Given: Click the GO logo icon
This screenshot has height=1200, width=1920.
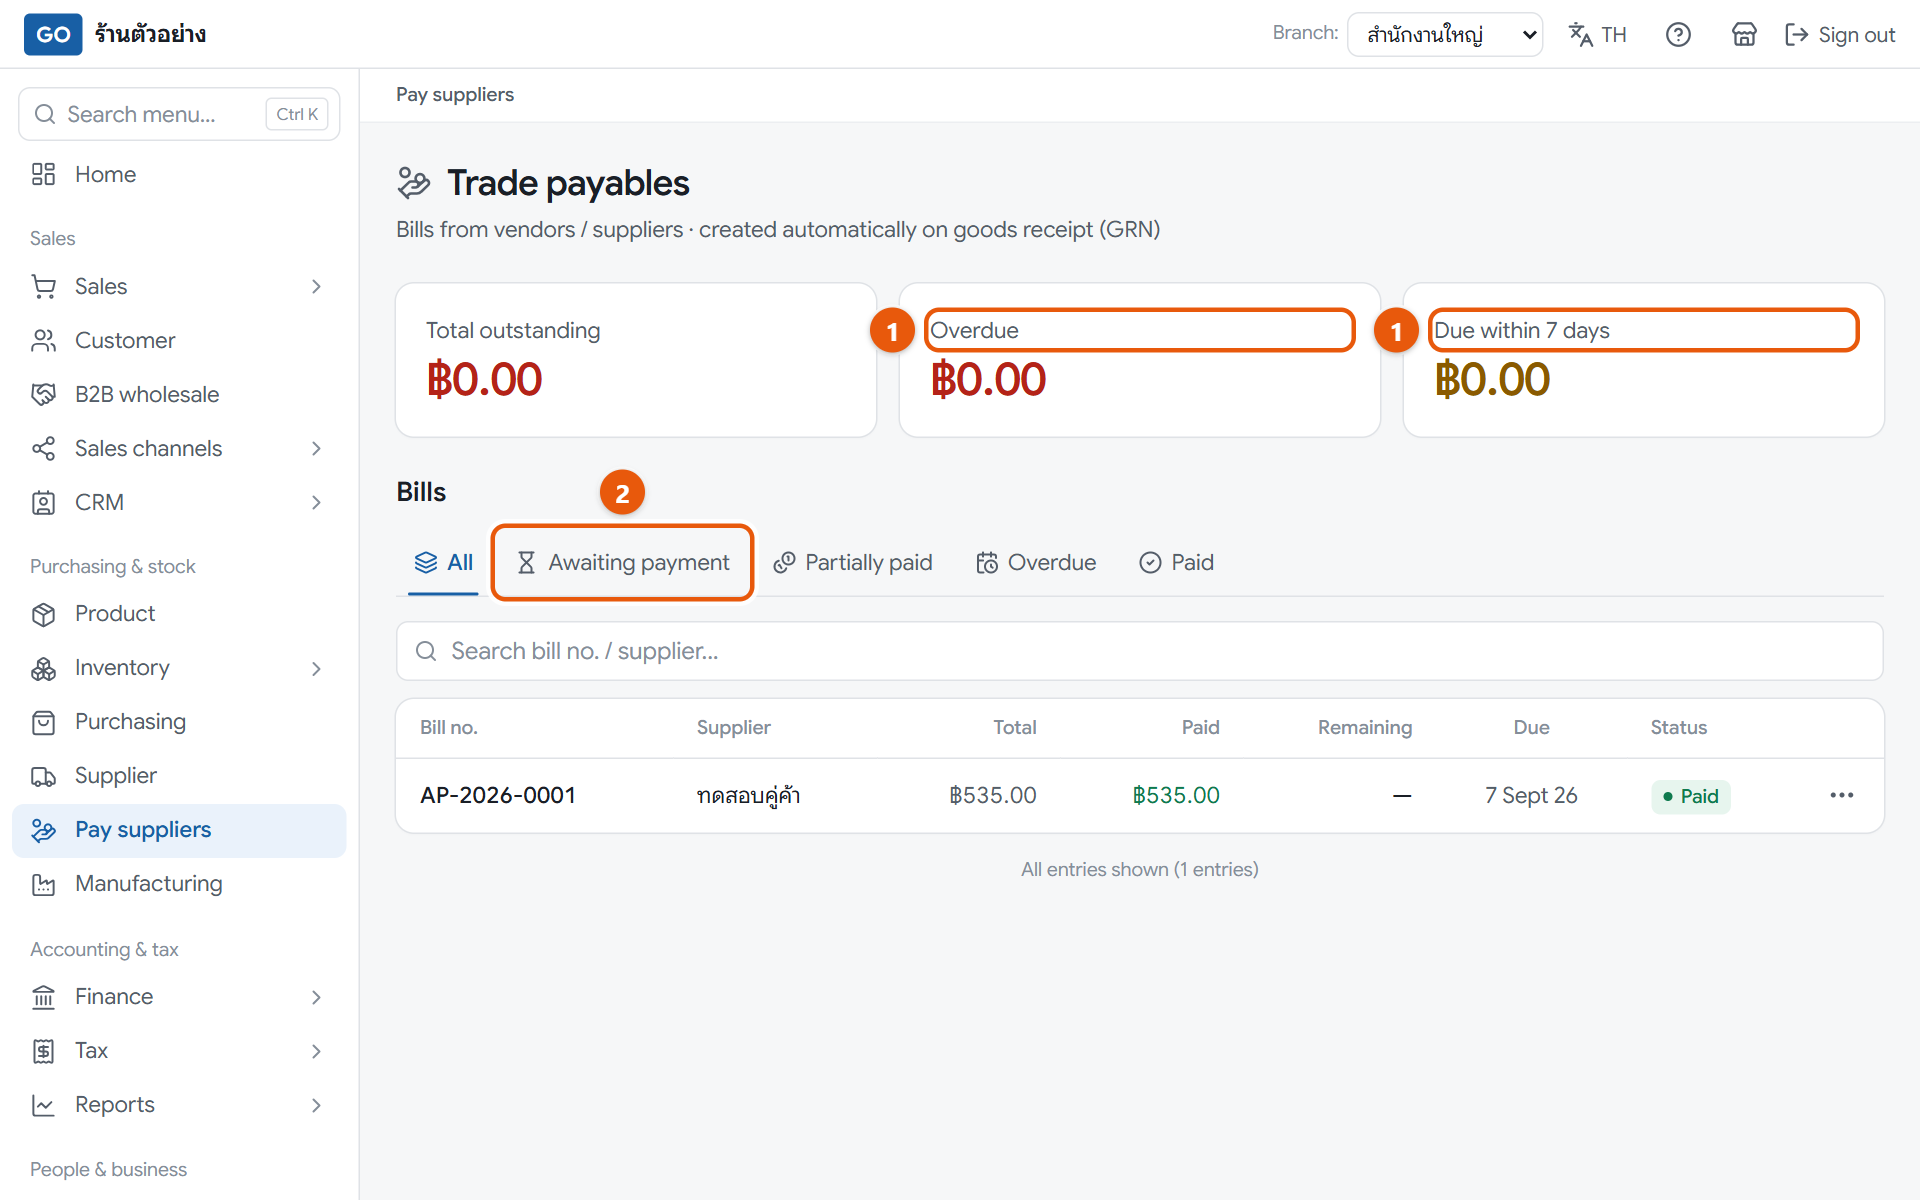Looking at the screenshot, I should [x=53, y=34].
